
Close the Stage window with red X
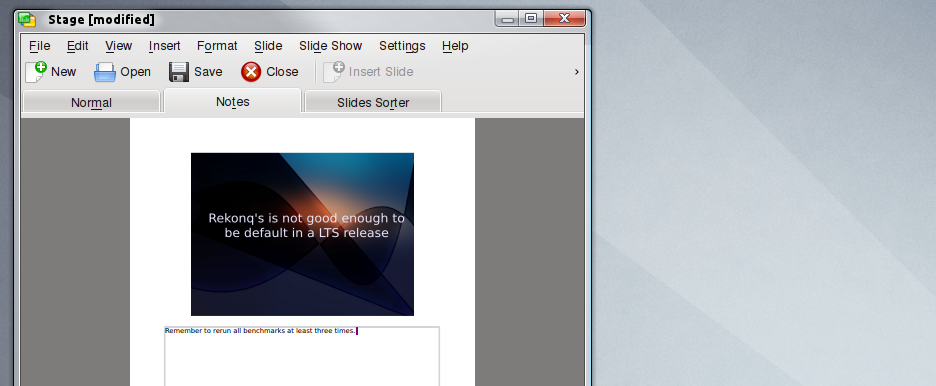pyautogui.click(x=564, y=19)
